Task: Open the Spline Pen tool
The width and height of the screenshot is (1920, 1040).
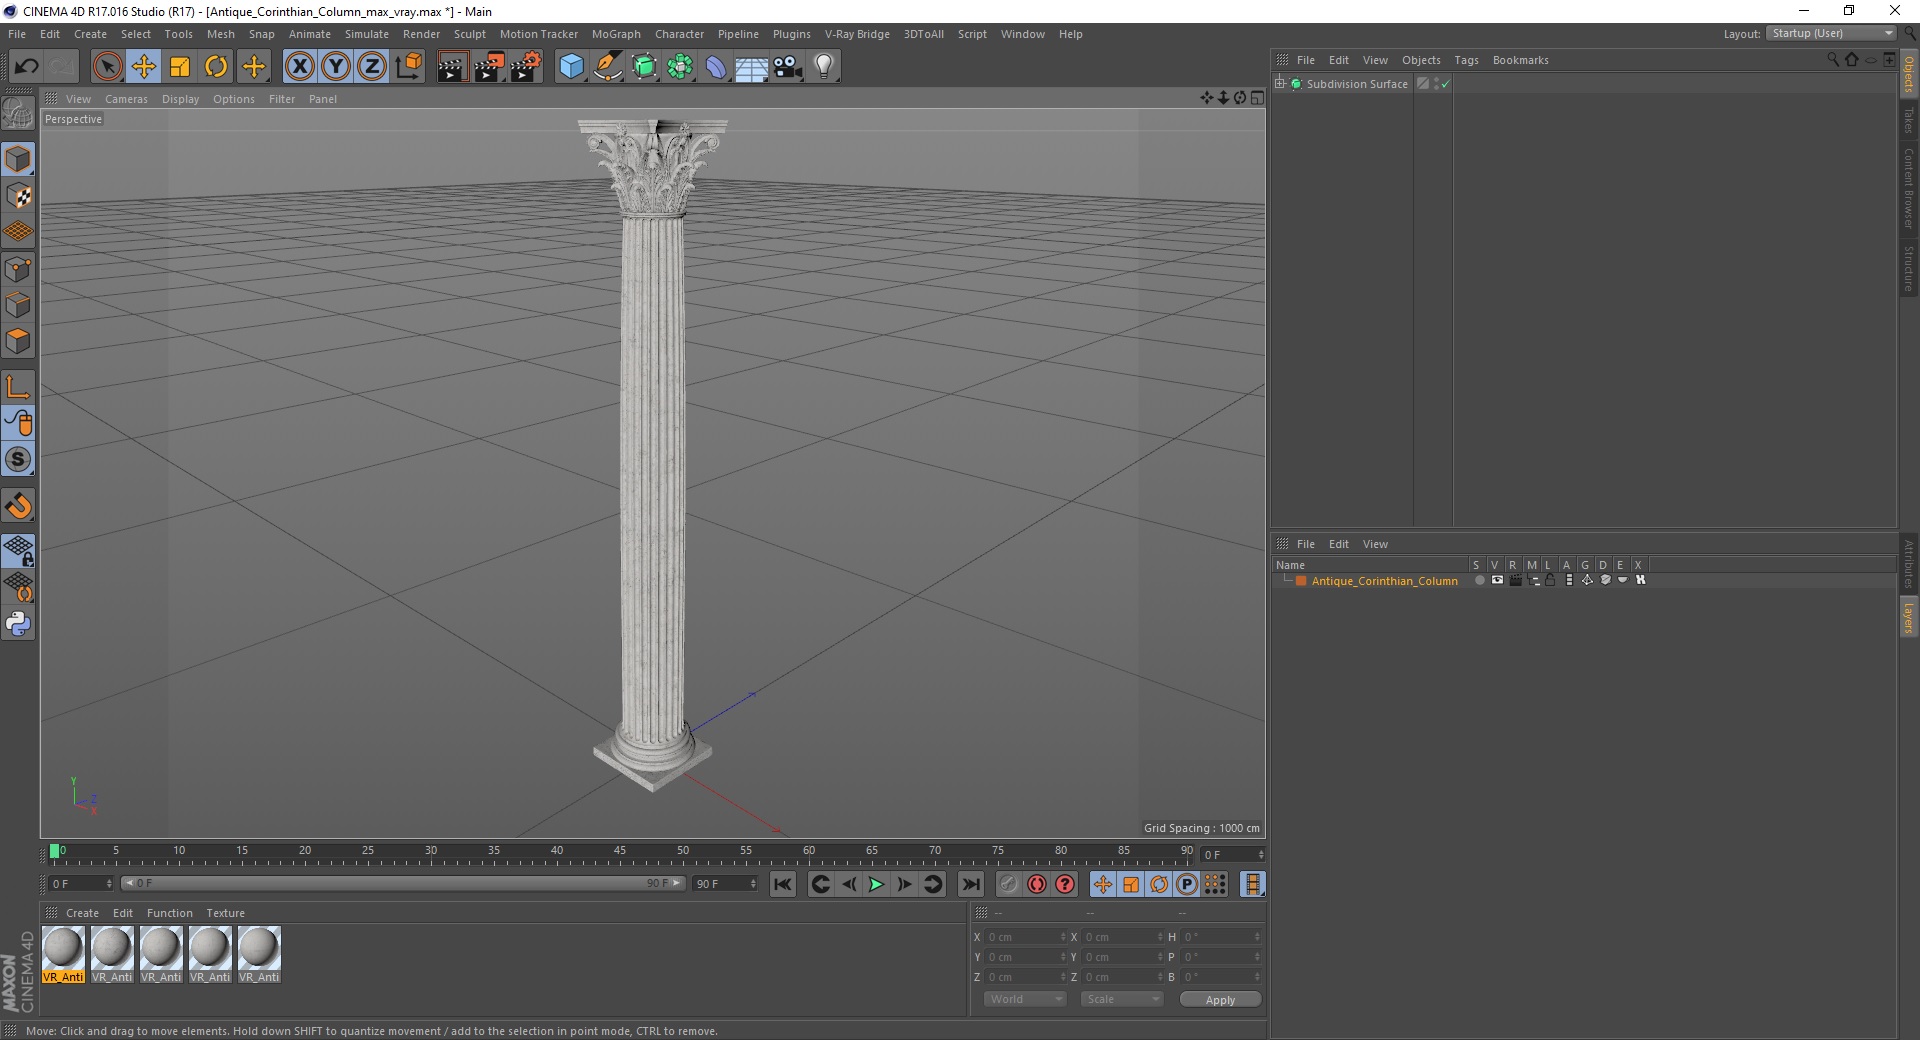Action: (607, 67)
